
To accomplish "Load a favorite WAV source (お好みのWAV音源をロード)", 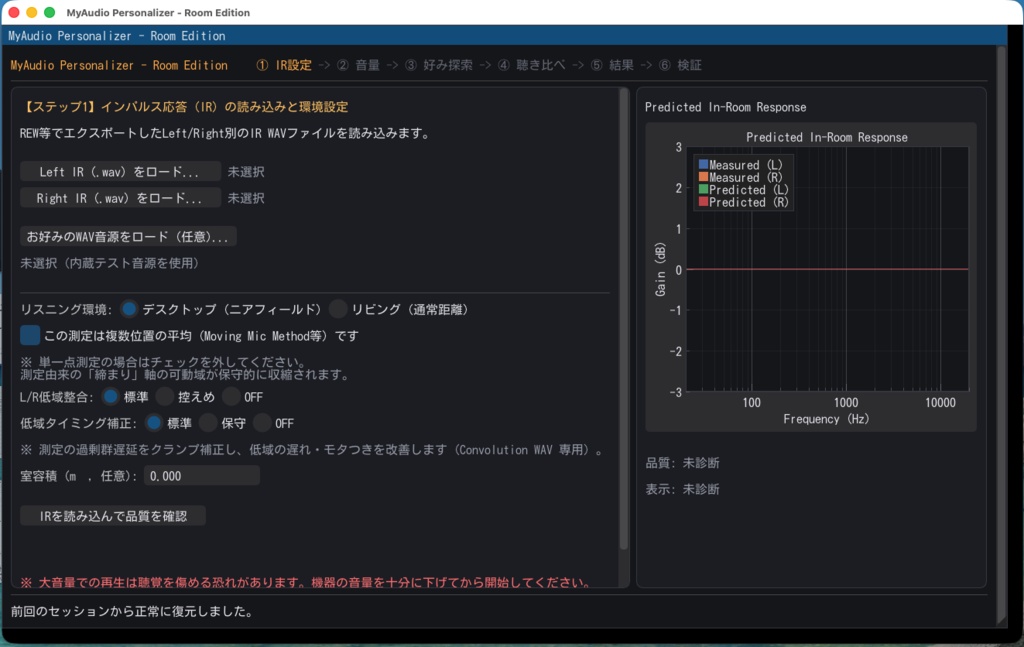I will click(x=128, y=236).
